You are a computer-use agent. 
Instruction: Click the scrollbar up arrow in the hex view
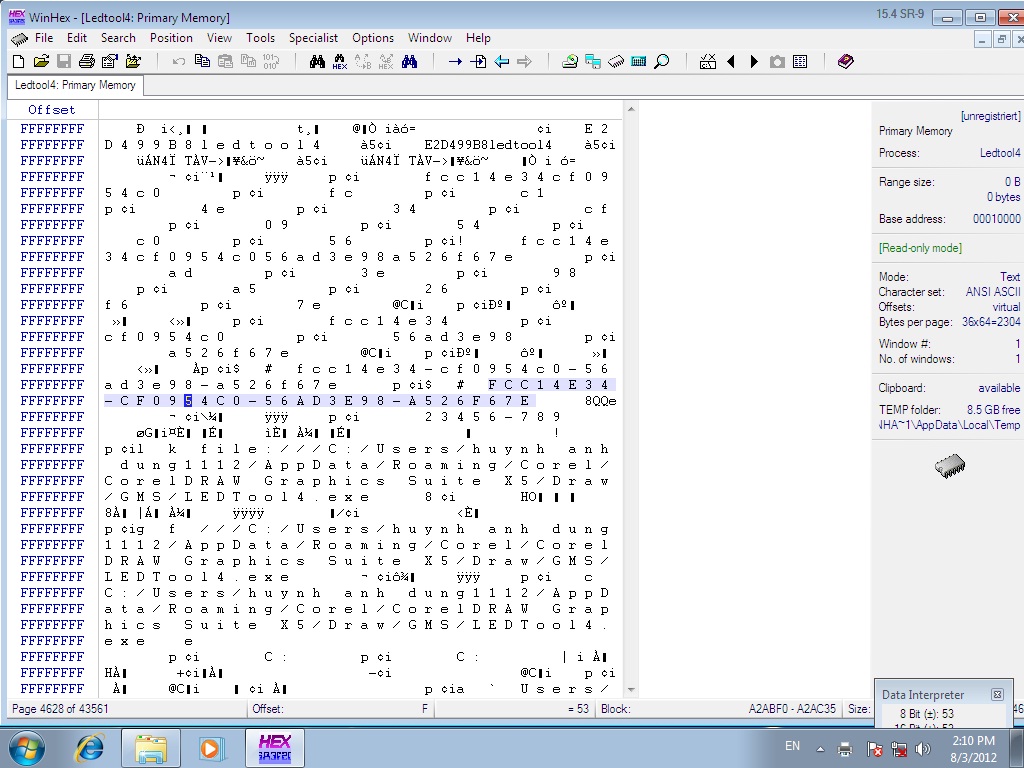[631, 108]
